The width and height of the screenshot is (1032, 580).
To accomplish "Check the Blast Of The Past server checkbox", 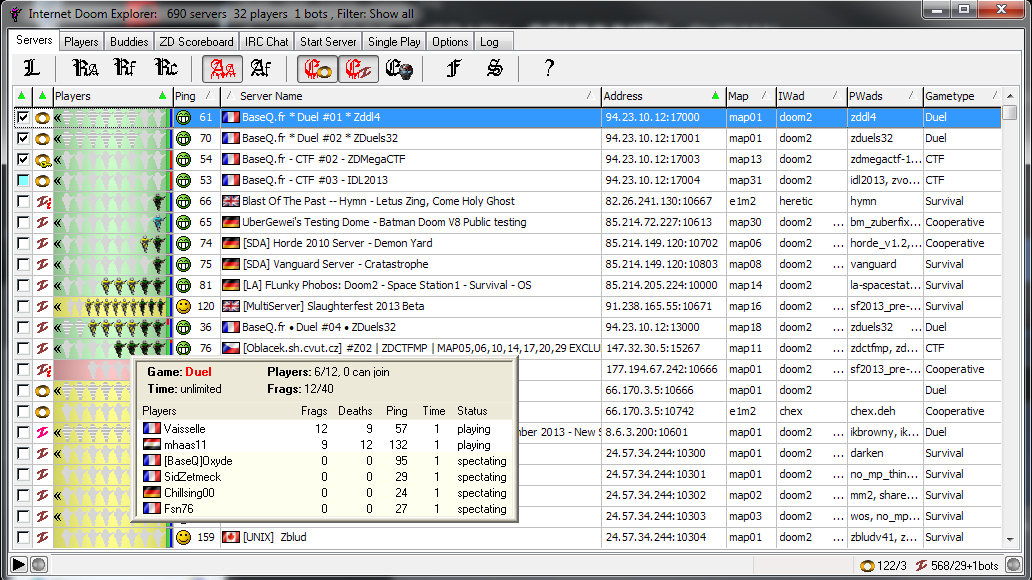I will click(23, 201).
